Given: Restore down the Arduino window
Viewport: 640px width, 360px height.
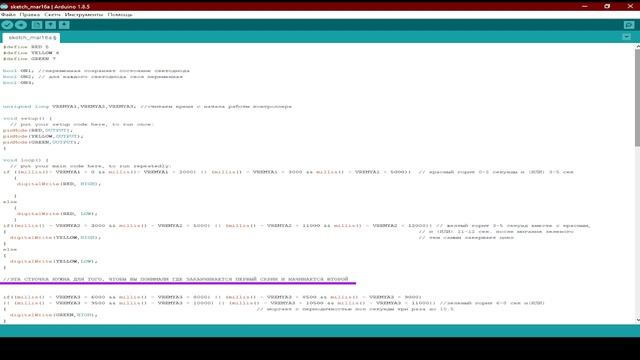Looking at the screenshot, I should [607, 7].
